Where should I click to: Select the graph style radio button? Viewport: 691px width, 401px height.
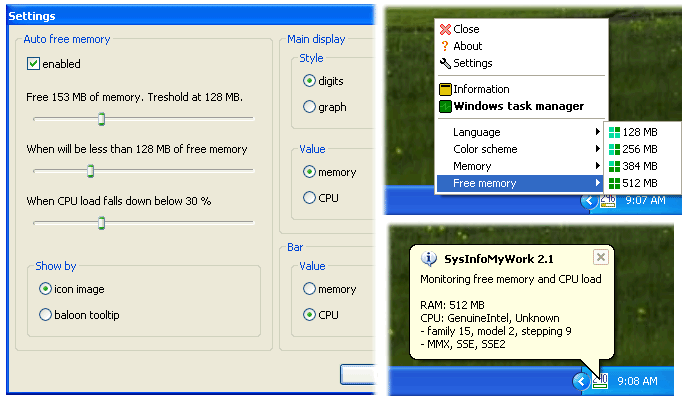tap(309, 107)
